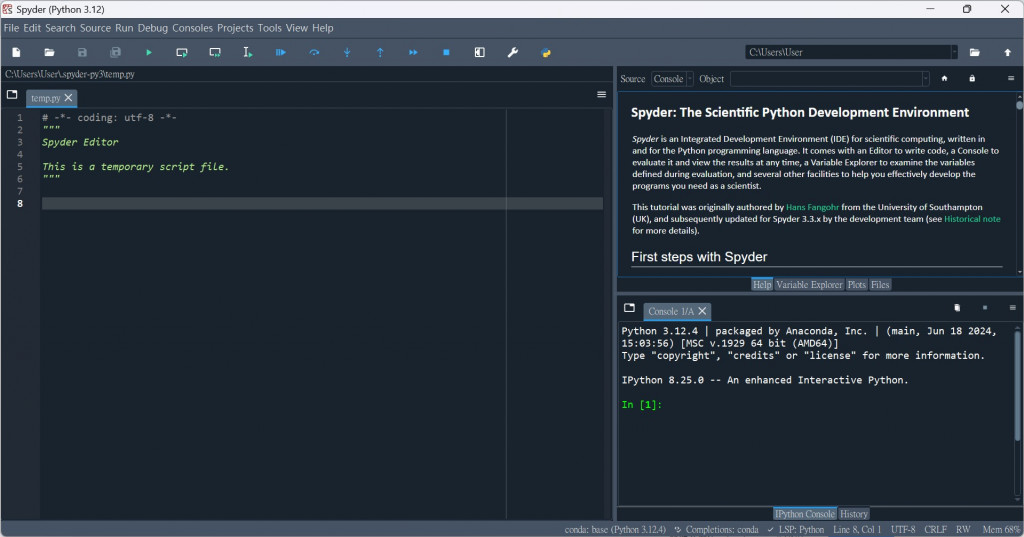This screenshot has width=1024, height=537.
Task: Run cell and advance icon
Action: (215, 52)
